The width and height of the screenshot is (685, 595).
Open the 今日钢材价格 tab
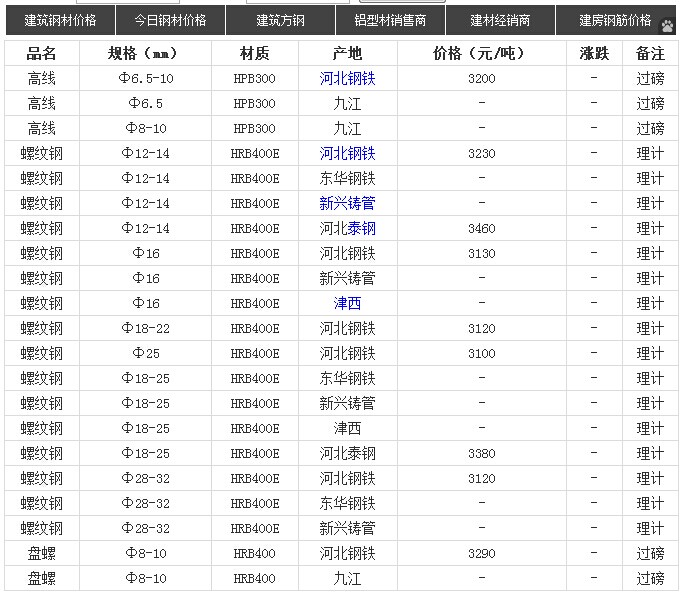[x=170, y=20]
